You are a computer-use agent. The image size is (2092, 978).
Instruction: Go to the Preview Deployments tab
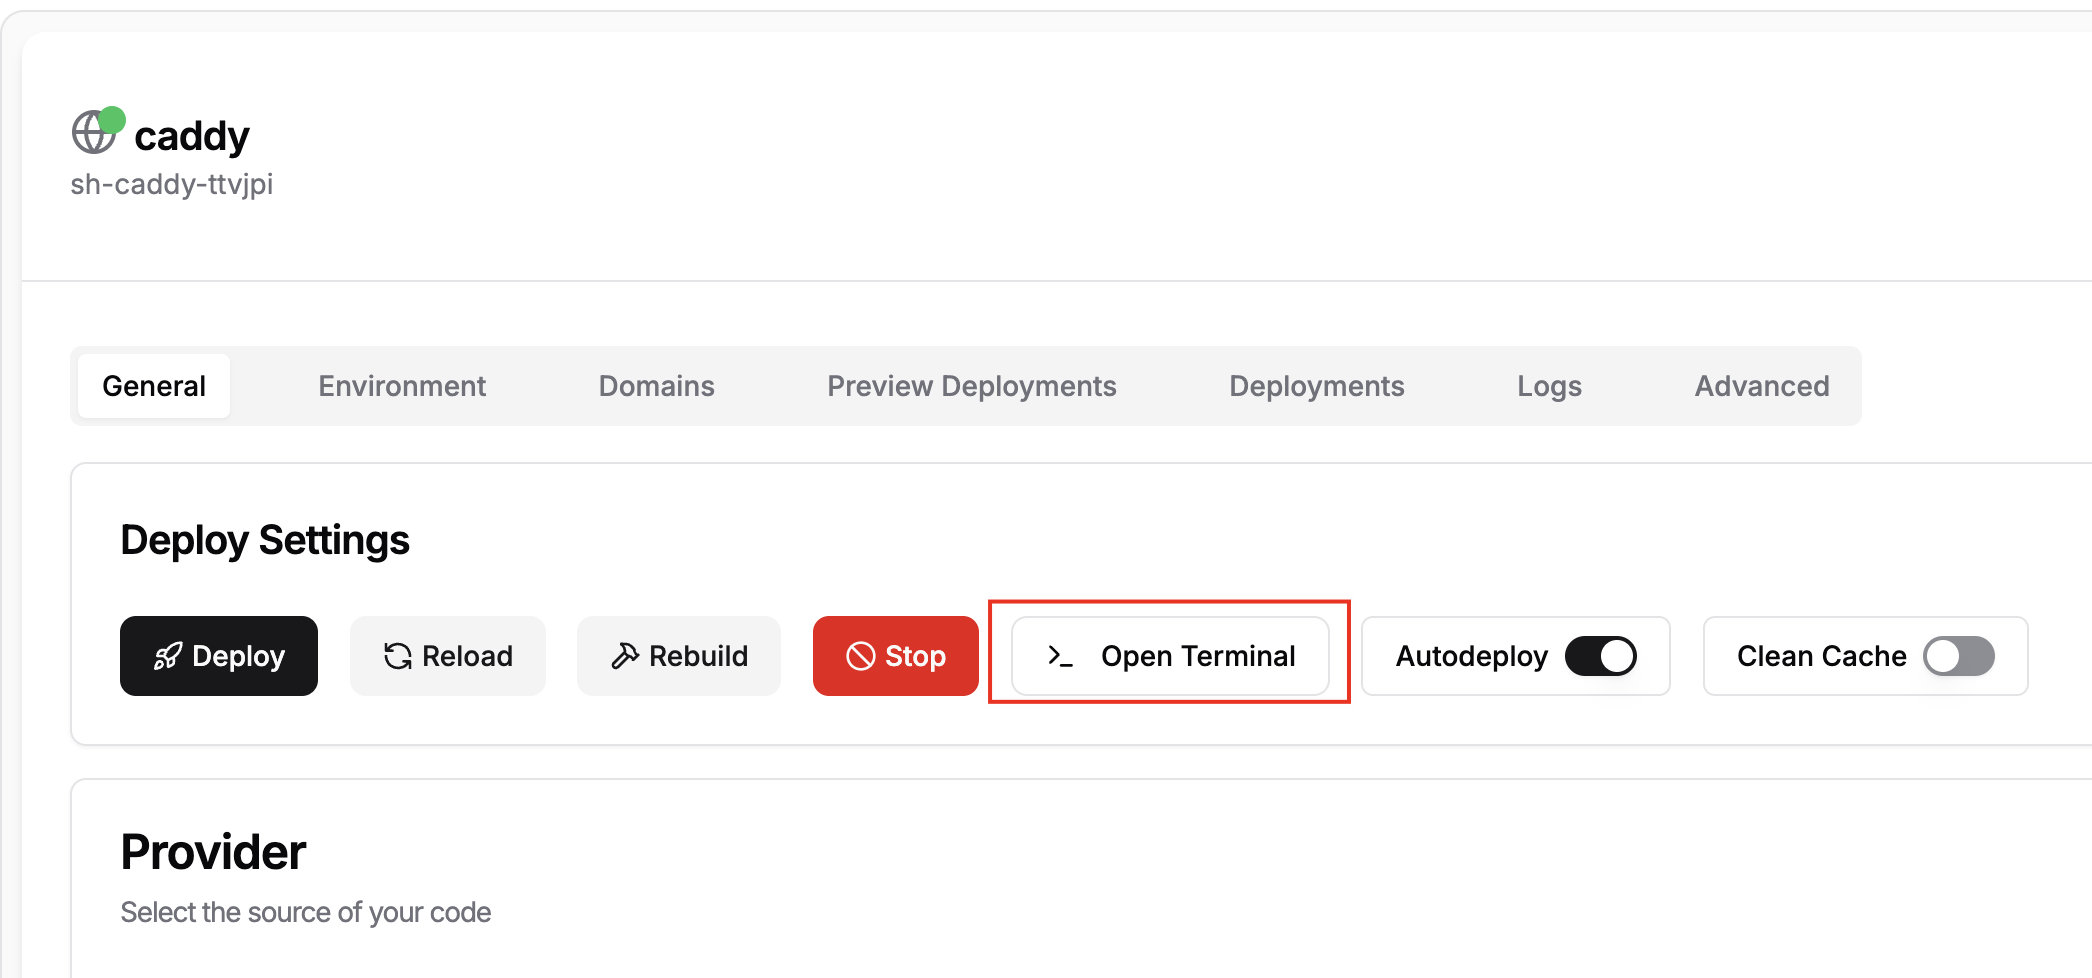[972, 386]
